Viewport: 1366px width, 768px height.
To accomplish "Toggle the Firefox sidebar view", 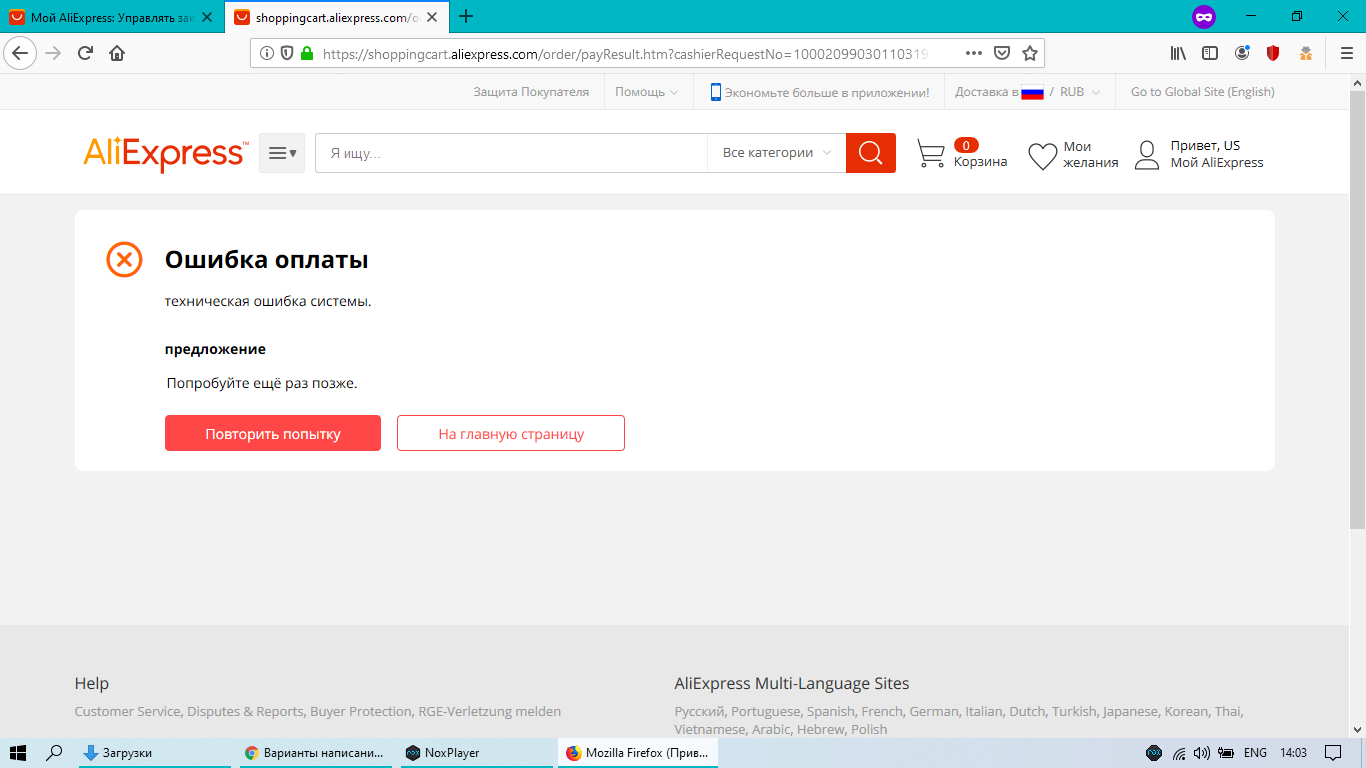I will pyautogui.click(x=1210, y=53).
